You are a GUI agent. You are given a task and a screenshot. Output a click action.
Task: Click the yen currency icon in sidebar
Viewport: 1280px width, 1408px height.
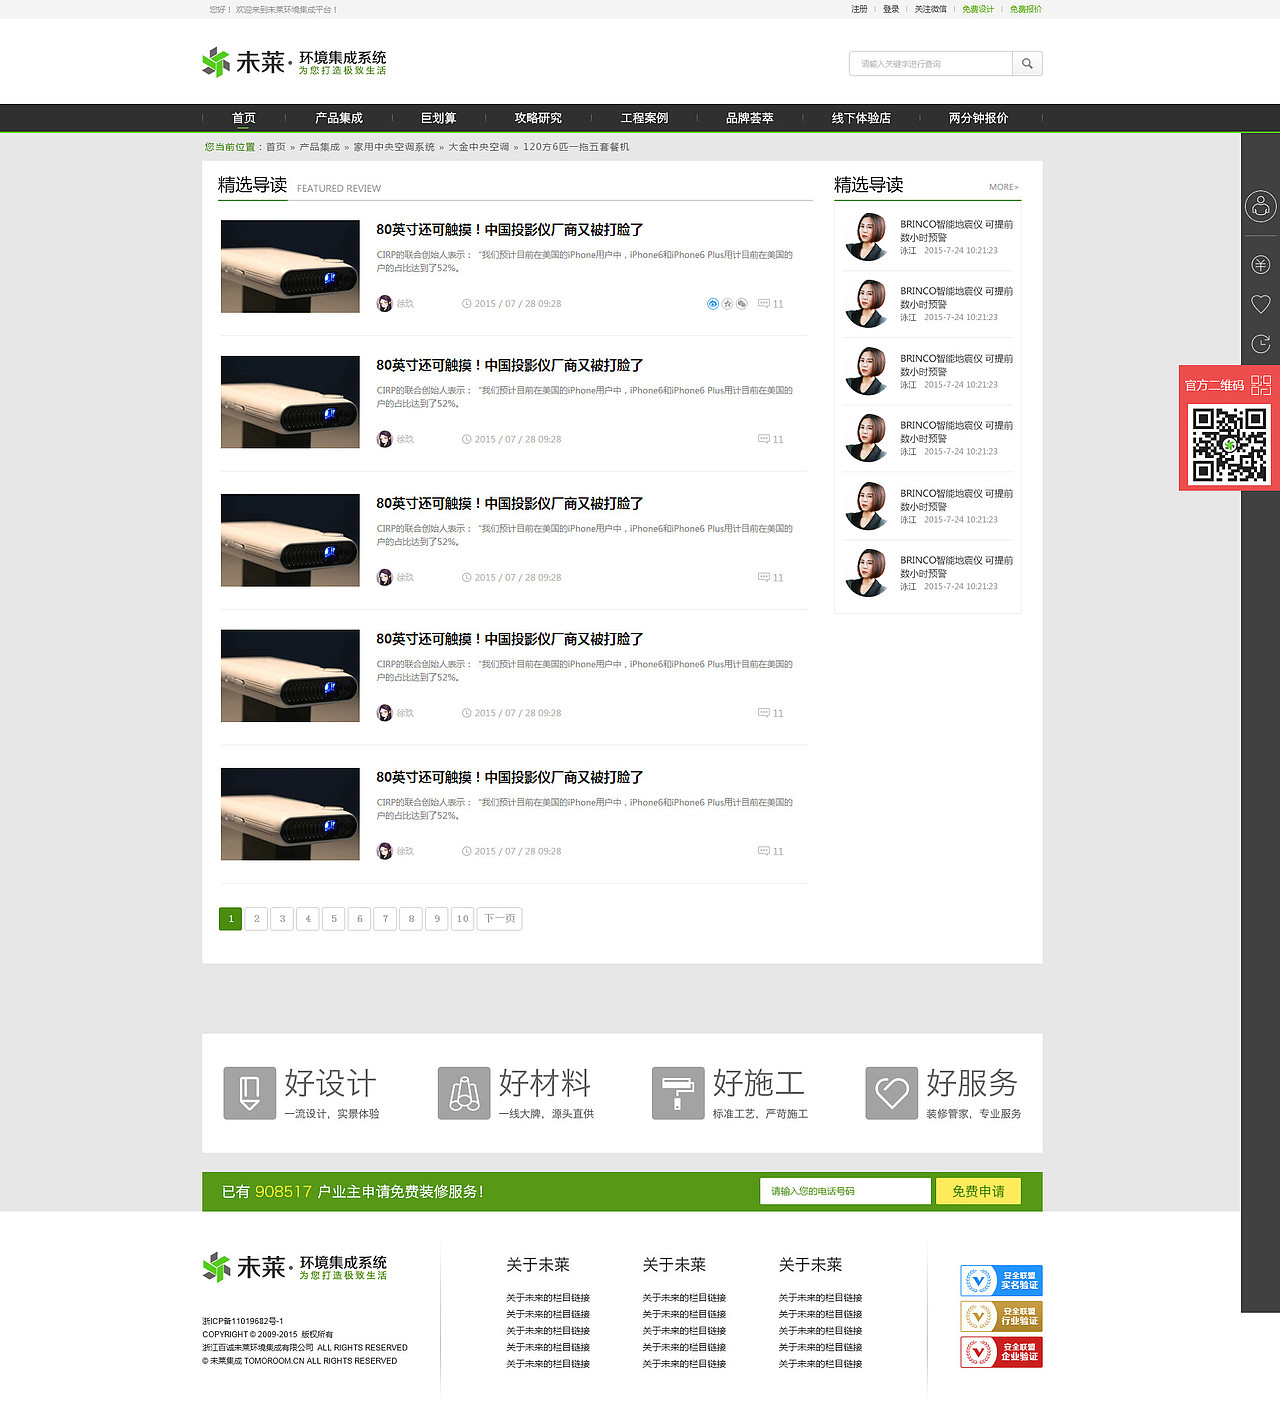1261,264
